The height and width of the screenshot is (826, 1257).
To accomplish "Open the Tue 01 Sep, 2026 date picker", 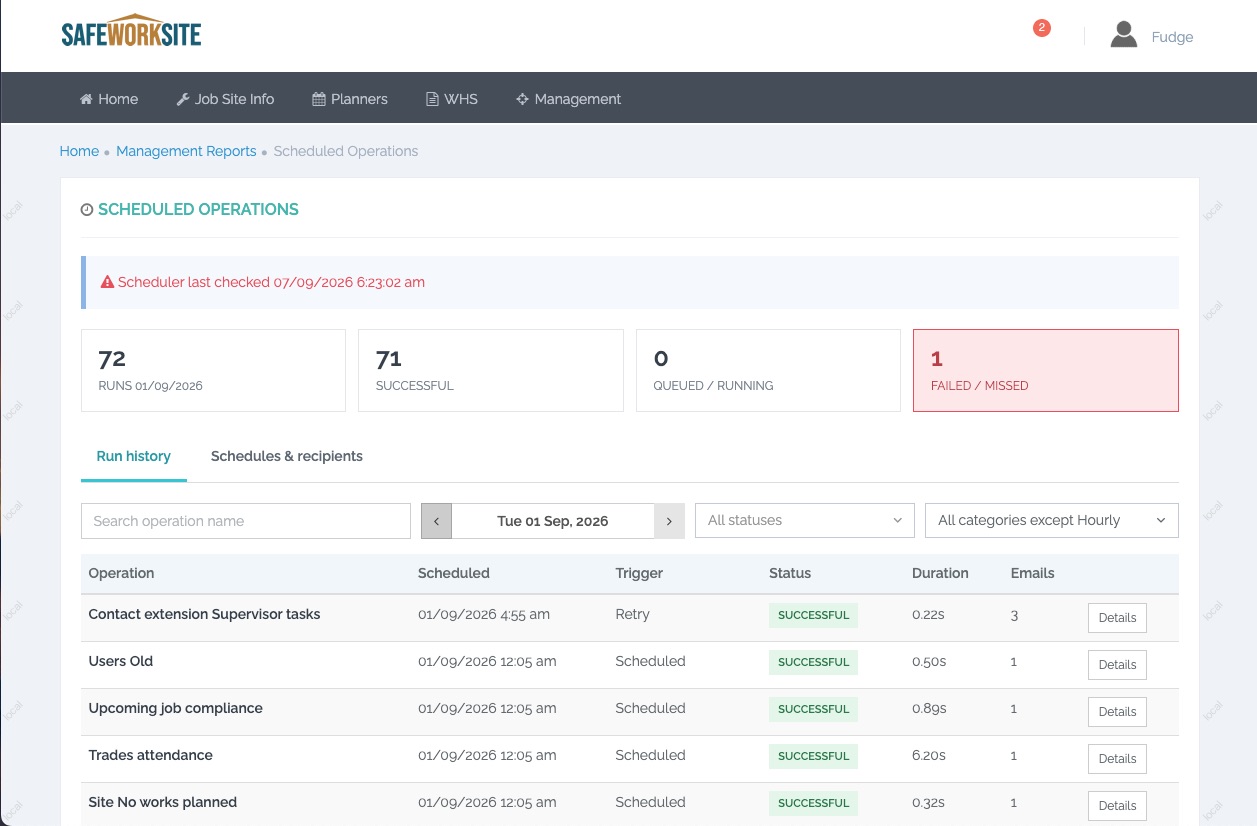I will [x=553, y=521].
